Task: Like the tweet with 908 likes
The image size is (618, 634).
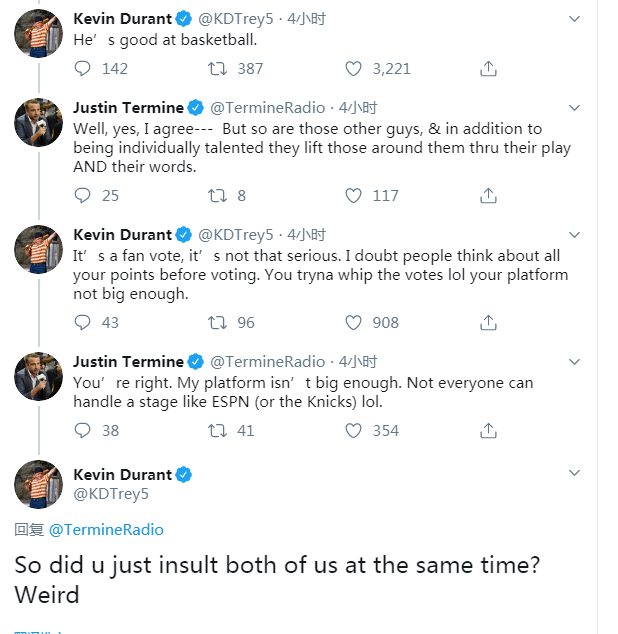Action: [353, 323]
